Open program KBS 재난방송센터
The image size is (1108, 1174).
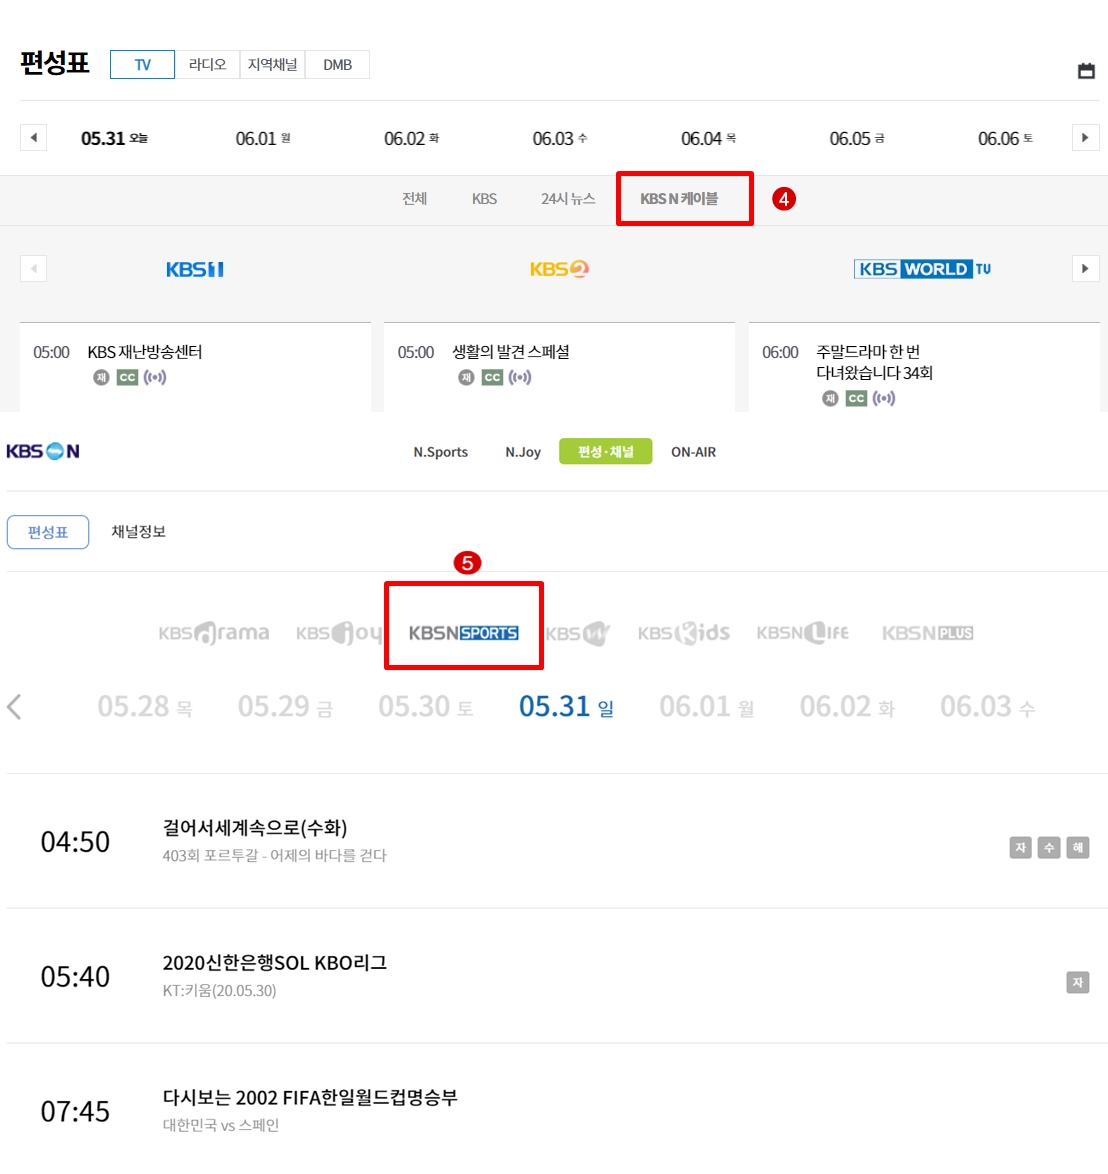coord(144,352)
